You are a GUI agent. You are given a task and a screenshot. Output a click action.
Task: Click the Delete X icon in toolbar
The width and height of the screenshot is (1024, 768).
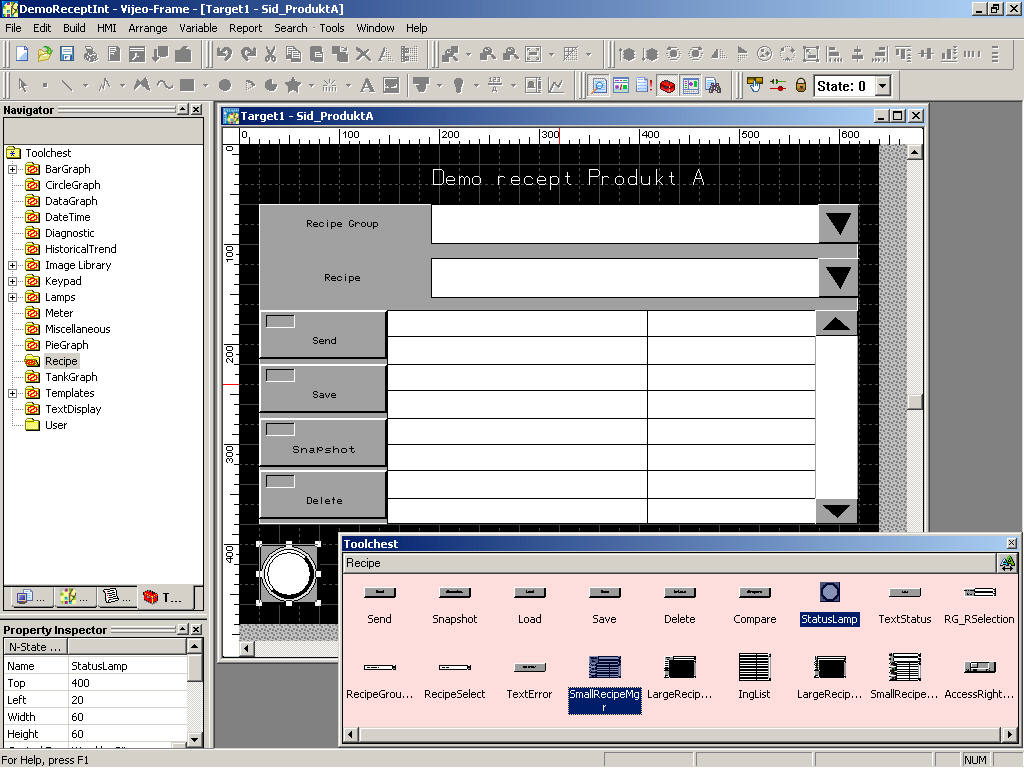click(x=363, y=54)
